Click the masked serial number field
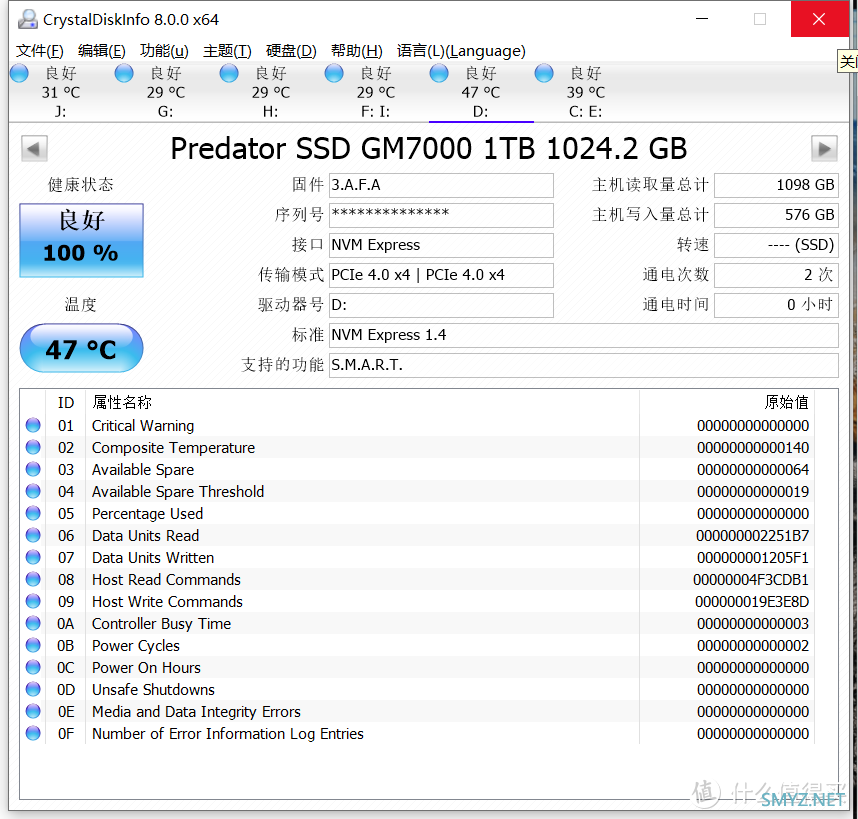 (441, 215)
